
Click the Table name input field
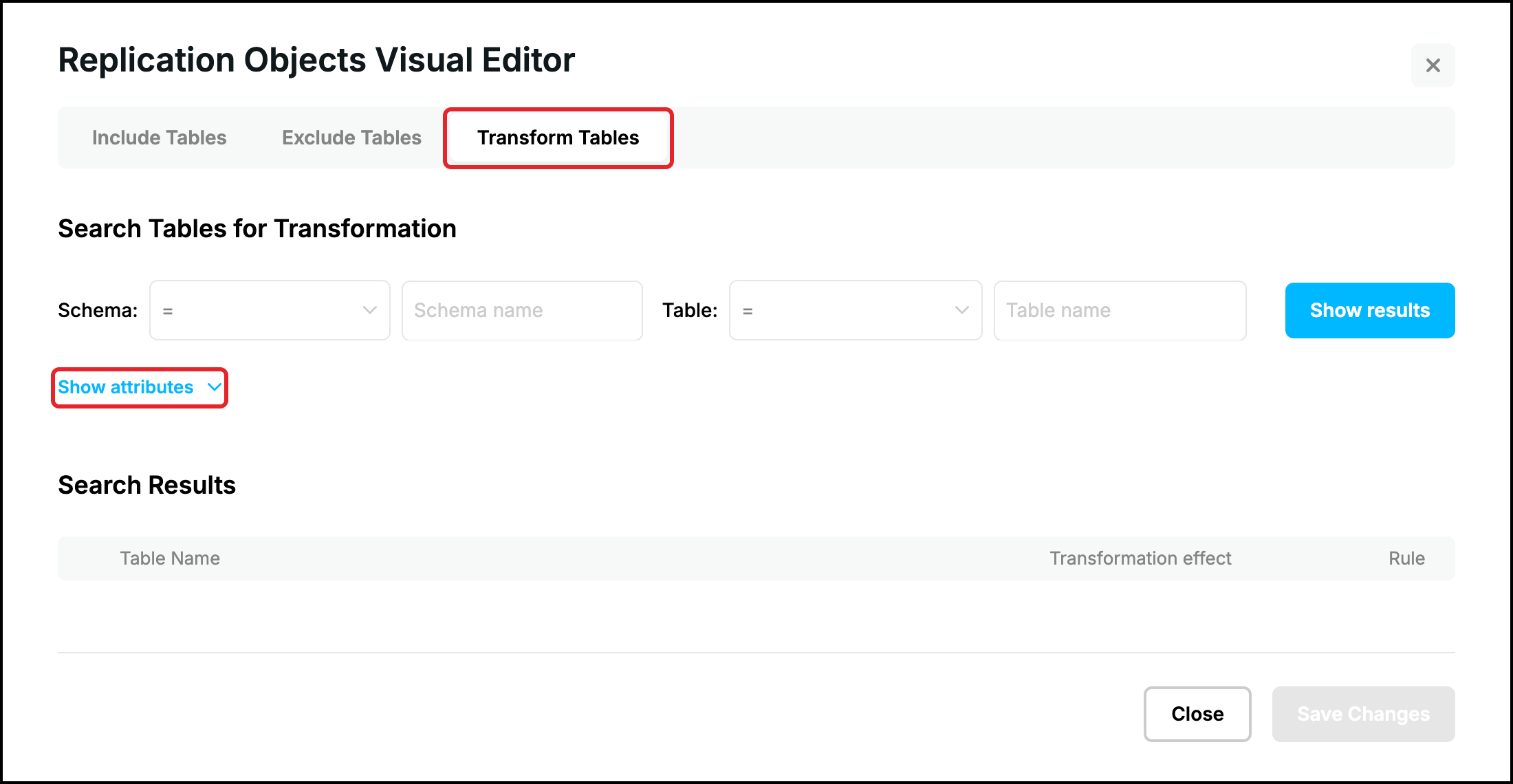click(1120, 310)
